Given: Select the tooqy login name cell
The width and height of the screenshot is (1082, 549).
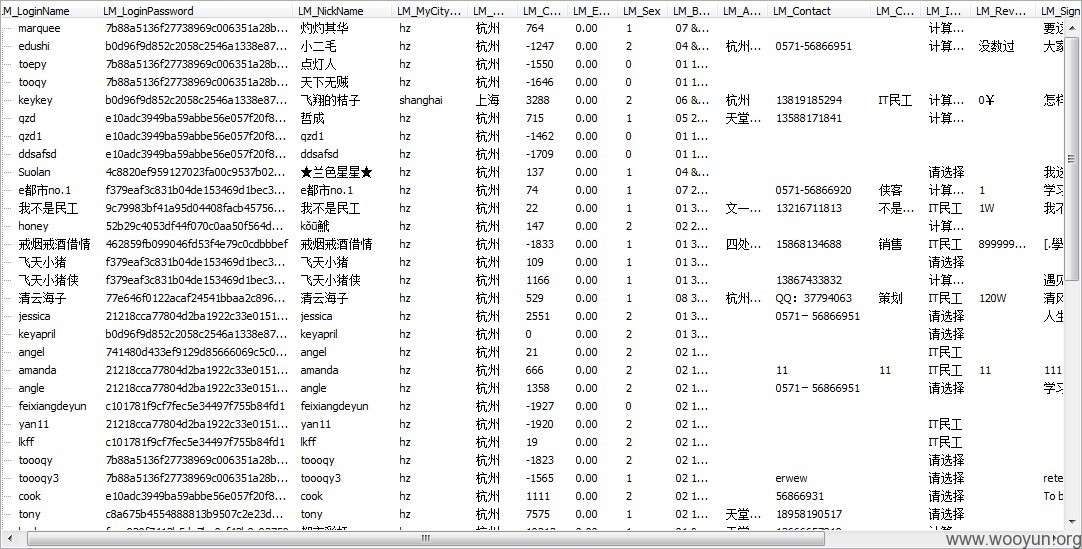Looking at the screenshot, I should pos(32,82).
